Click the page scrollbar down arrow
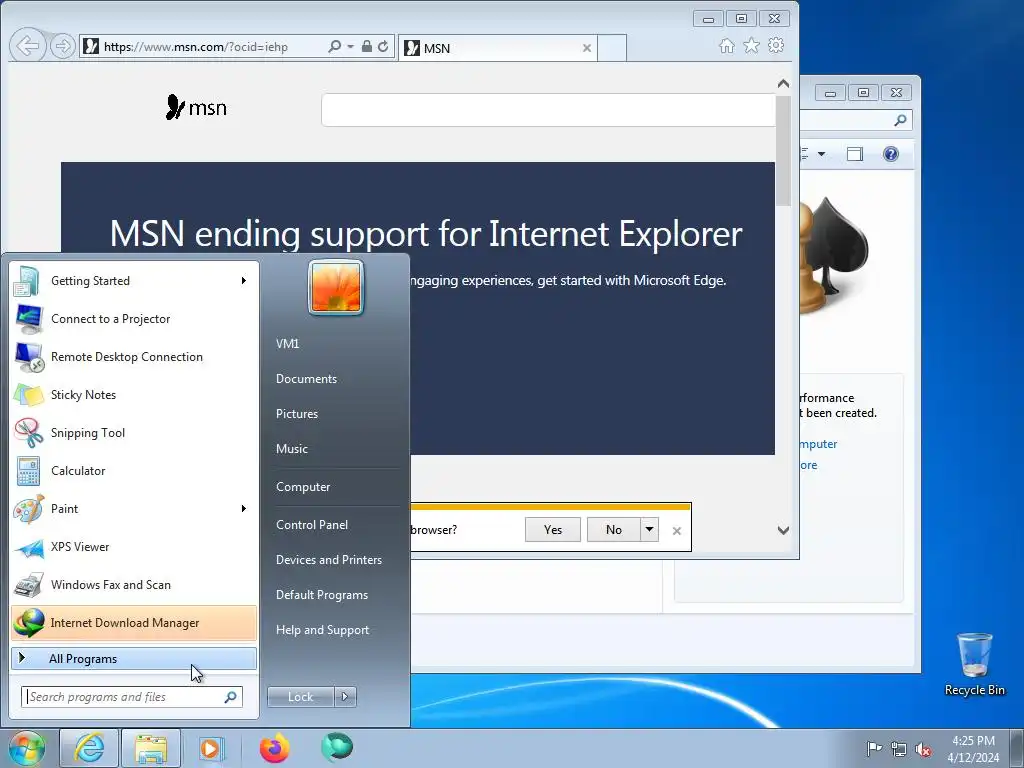This screenshot has height=768, width=1024. tap(783, 530)
